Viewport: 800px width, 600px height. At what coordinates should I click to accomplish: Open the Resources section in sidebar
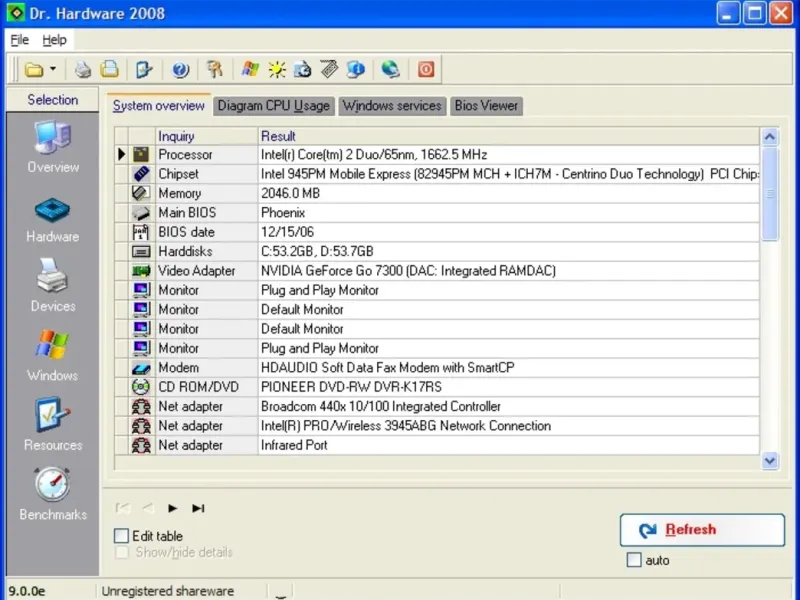coord(53,424)
